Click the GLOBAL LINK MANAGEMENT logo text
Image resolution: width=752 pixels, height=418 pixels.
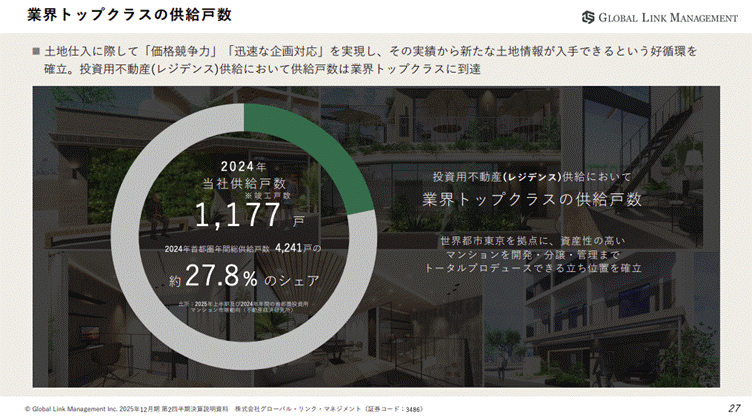[x=667, y=17]
